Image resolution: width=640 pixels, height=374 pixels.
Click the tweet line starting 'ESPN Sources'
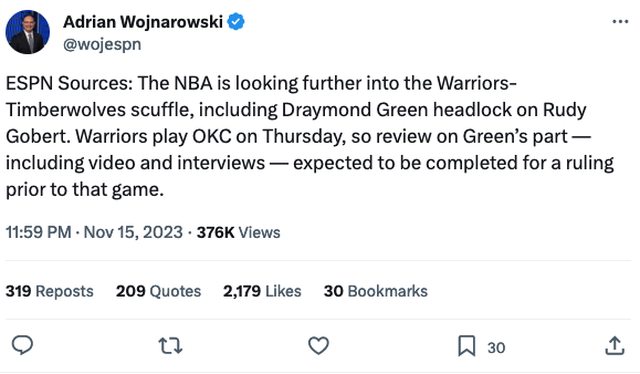pos(261,83)
